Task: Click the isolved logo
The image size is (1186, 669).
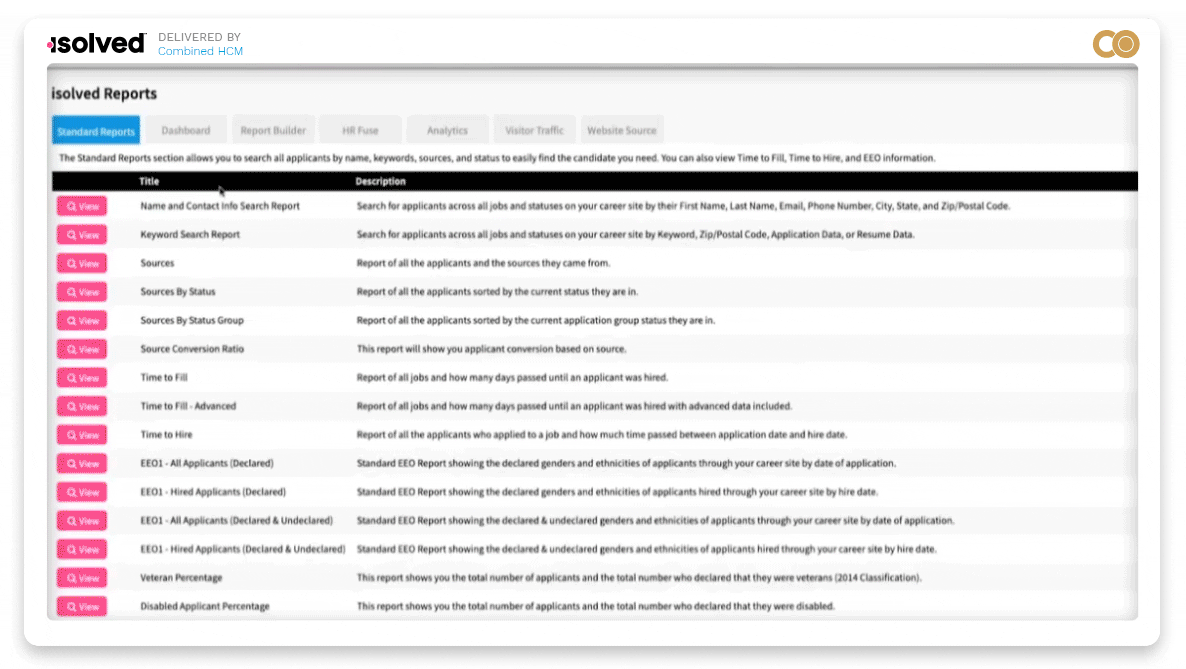Action: click(x=96, y=43)
